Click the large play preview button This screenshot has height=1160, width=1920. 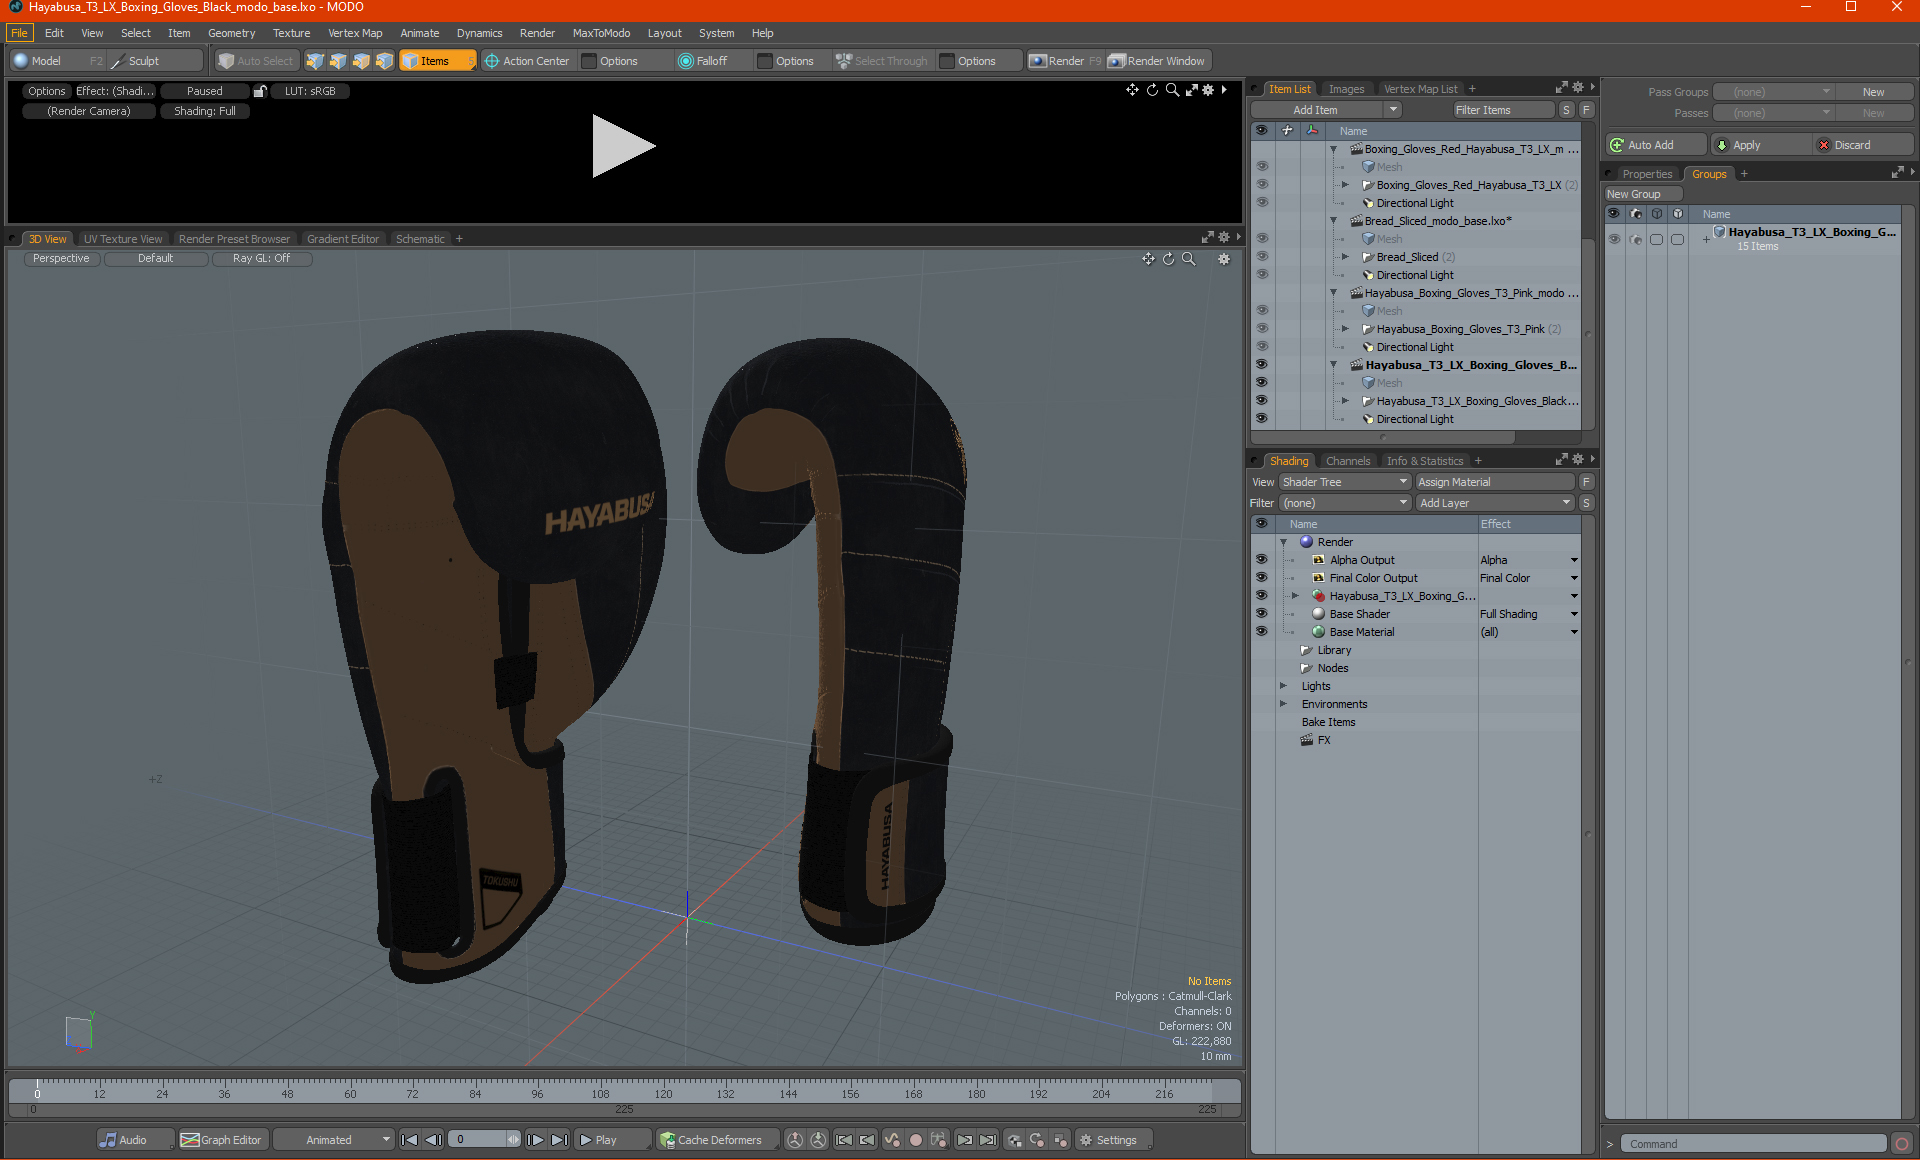point(622,146)
